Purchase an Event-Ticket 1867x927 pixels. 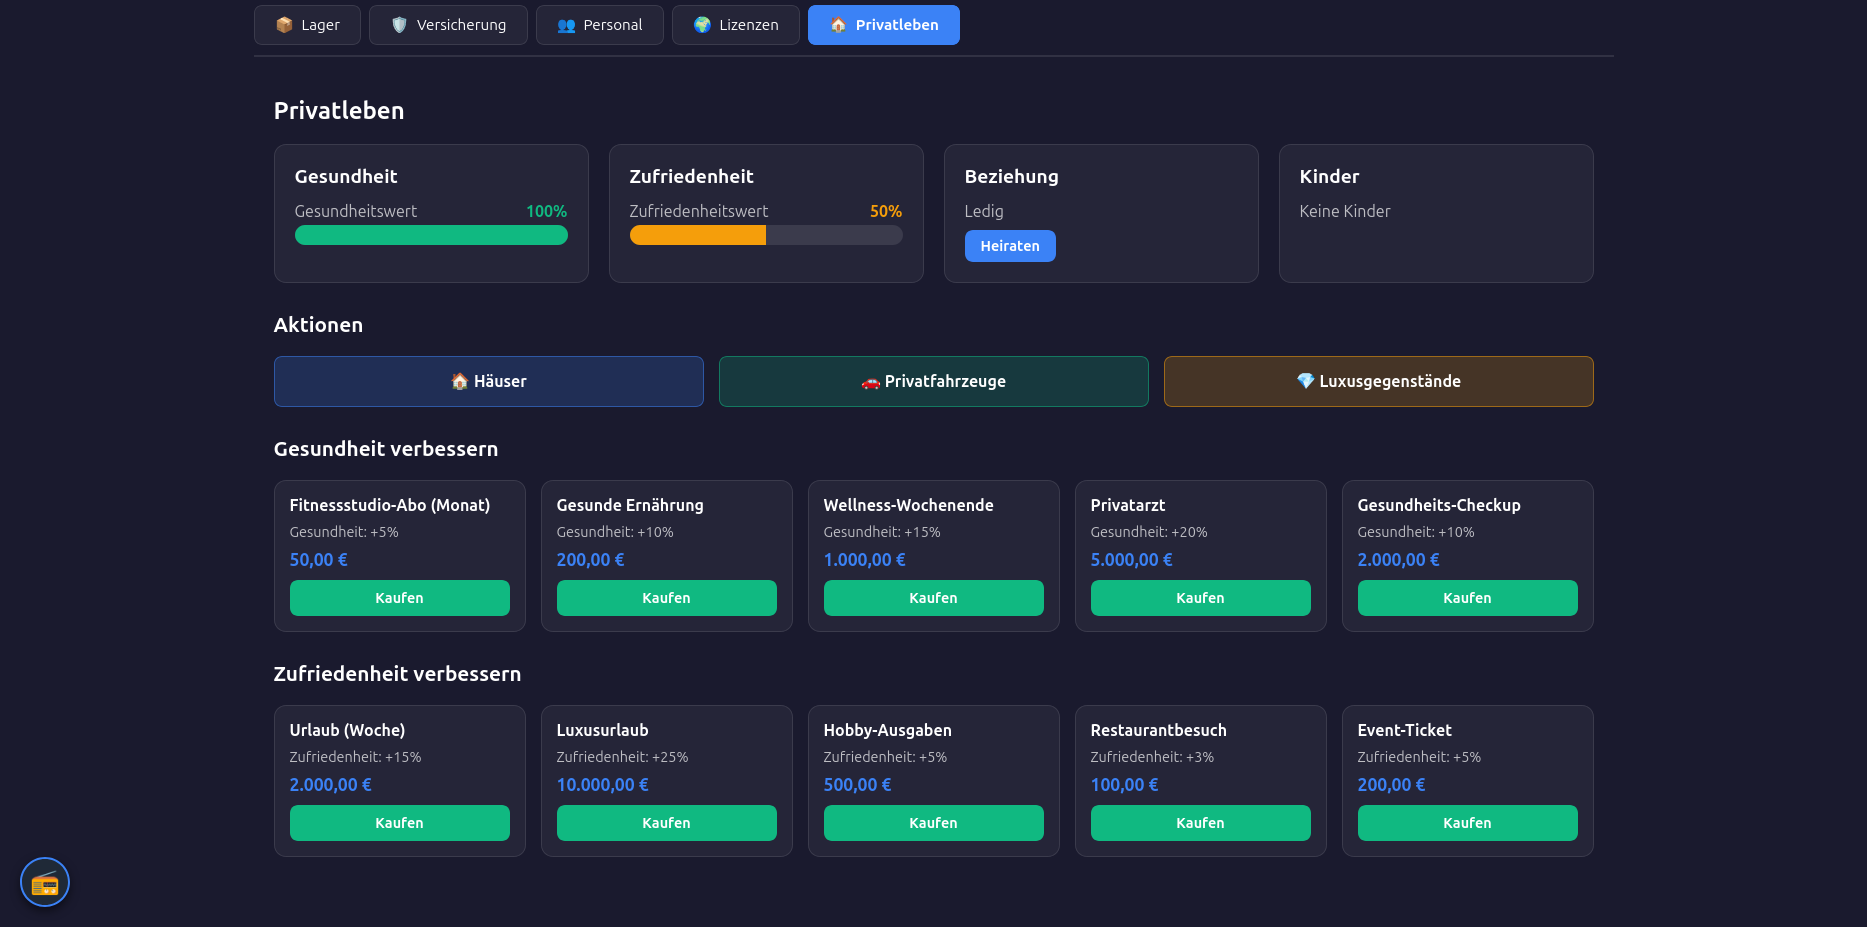click(x=1468, y=823)
